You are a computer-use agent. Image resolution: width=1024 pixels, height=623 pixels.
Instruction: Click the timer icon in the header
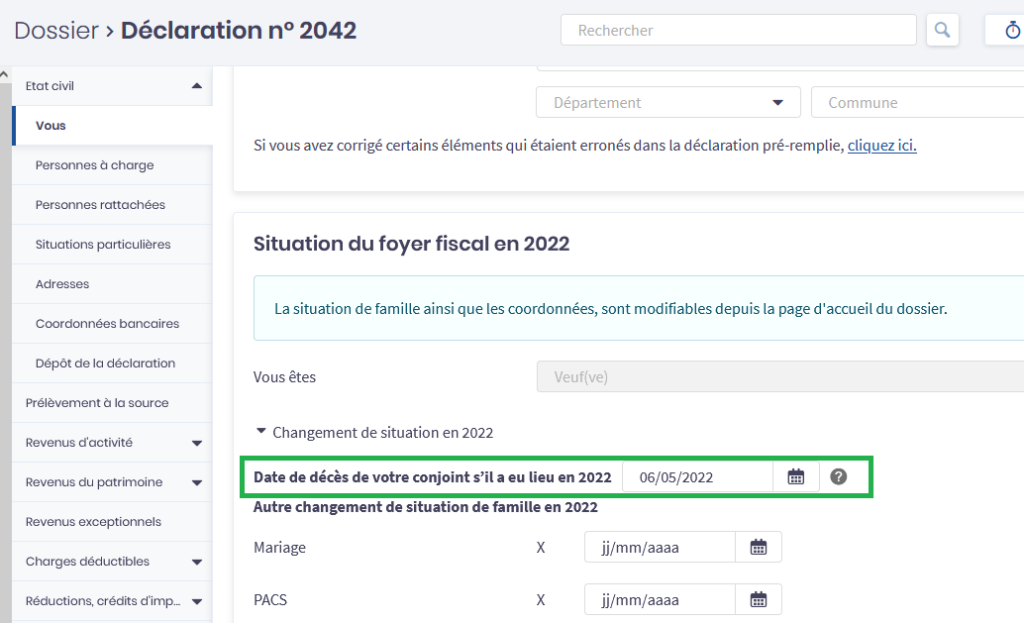[x=1011, y=30]
